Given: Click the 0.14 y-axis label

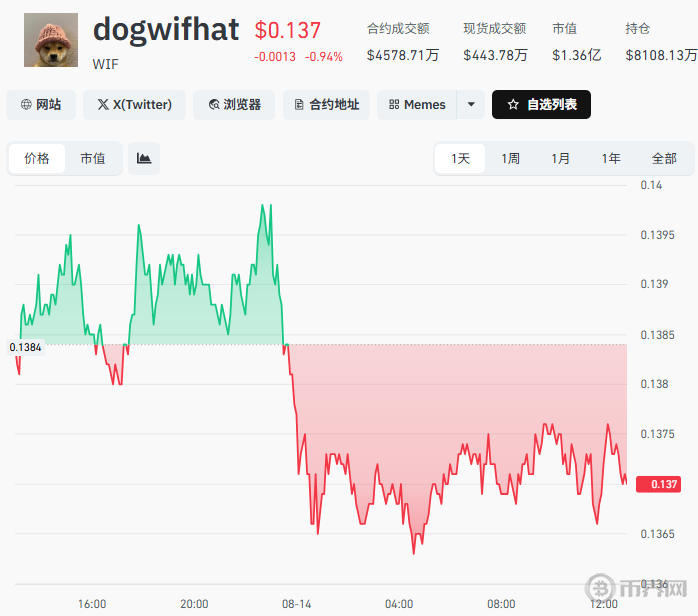Looking at the screenshot, I should click(651, 185).
